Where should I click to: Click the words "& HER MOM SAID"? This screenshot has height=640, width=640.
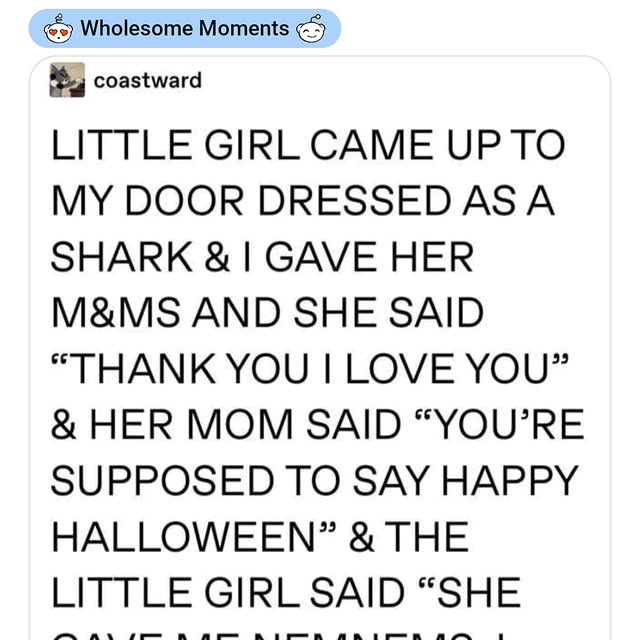click(222, 426)
